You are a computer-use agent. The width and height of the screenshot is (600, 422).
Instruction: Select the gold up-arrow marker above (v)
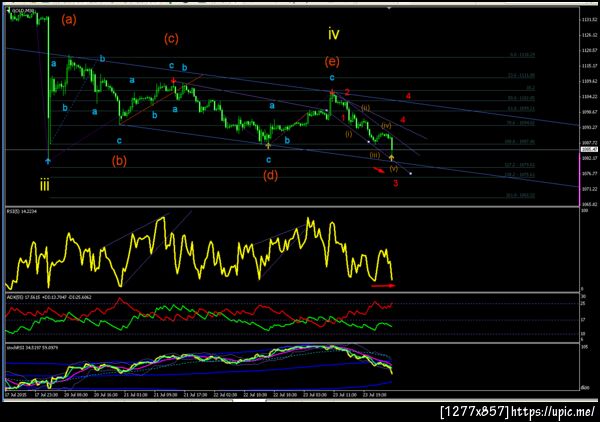click(391, 157)
